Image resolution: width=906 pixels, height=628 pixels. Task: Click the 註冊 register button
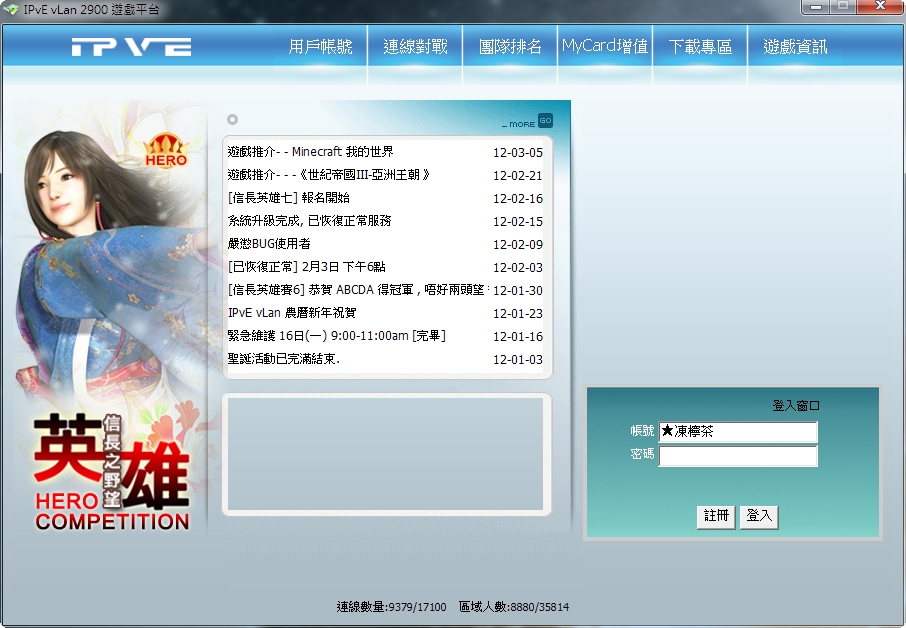716,516
